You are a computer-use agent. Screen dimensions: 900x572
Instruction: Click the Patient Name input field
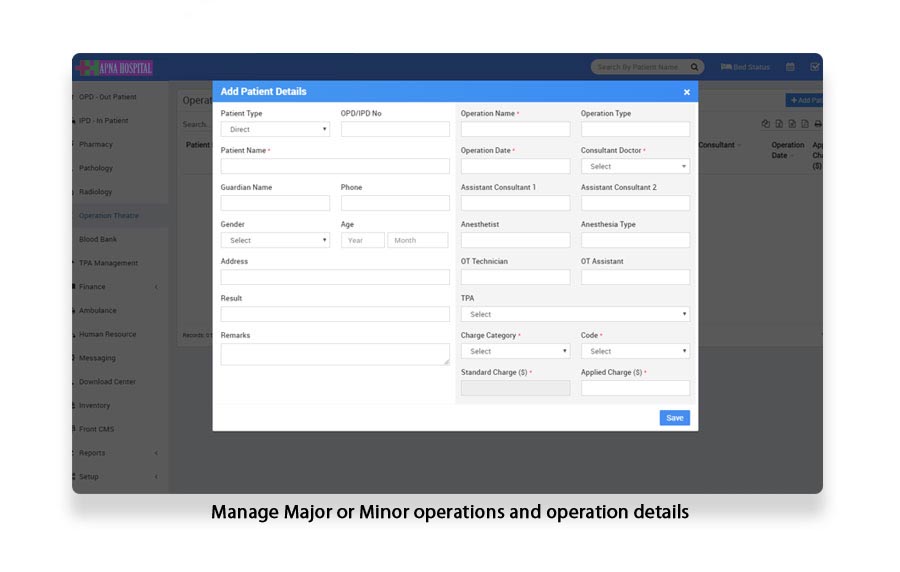[335, 166]
